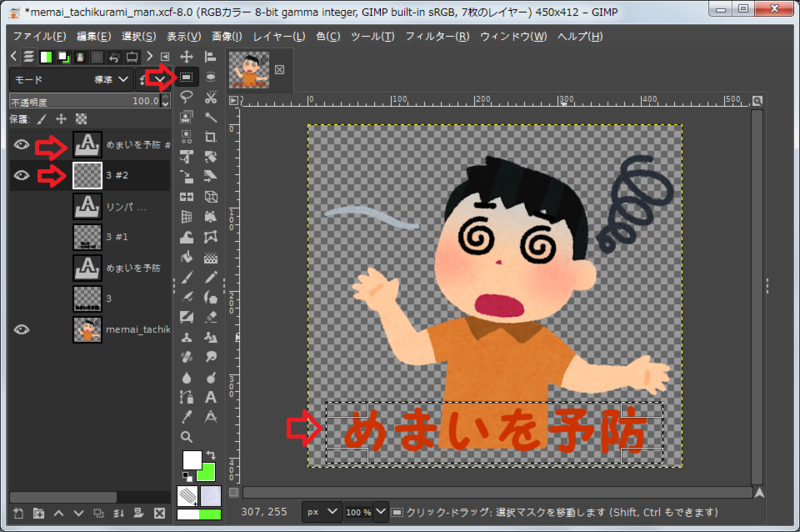The width and height of the screenshot is (800, 532).
Task: Select the Text tool
Action: 210,397
